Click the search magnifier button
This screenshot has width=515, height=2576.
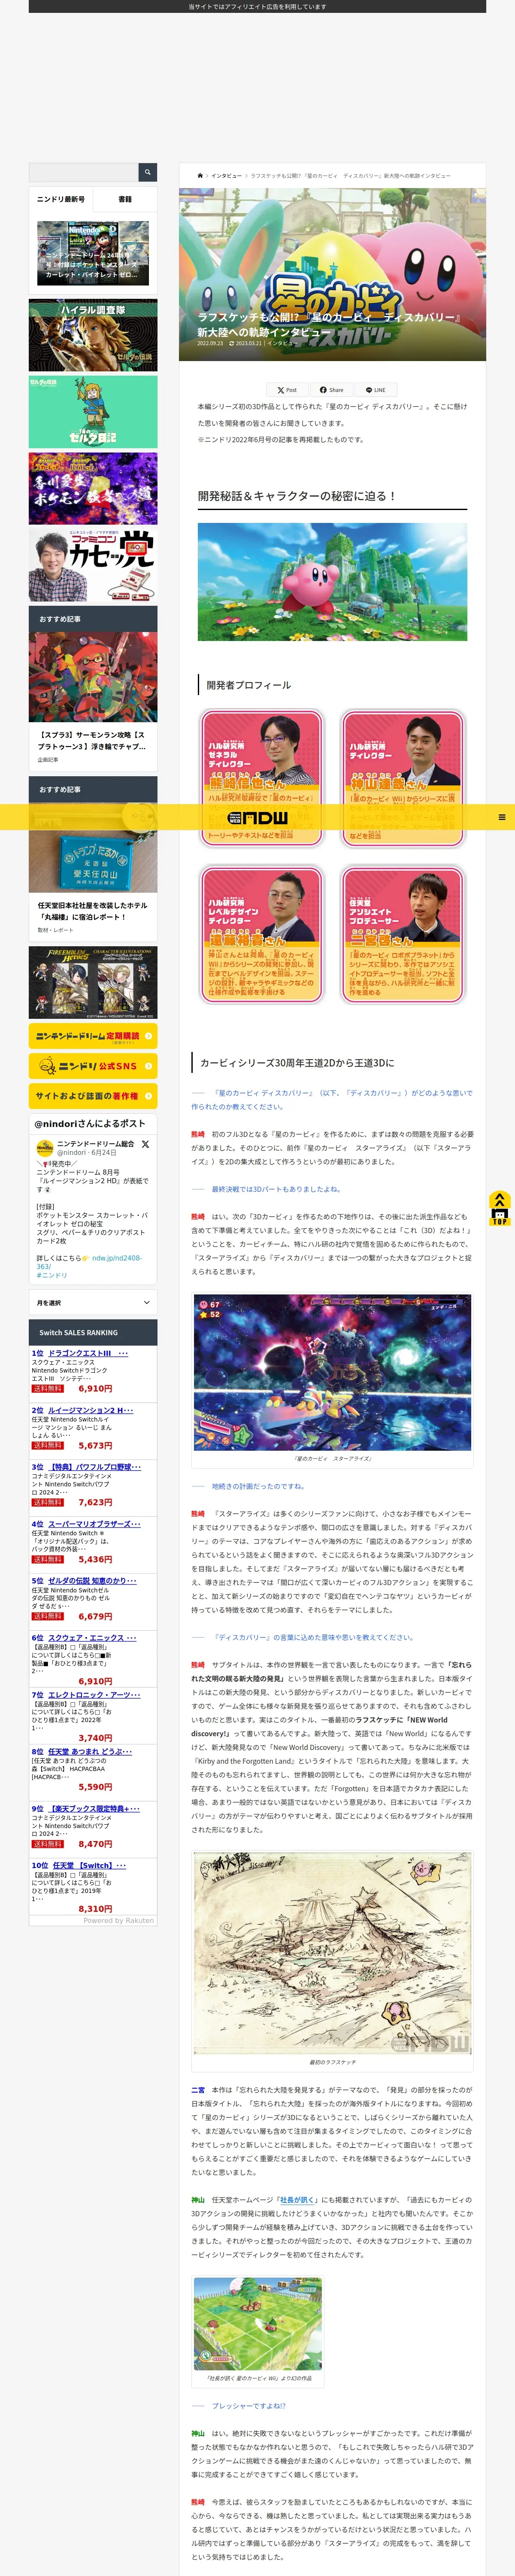click(147, 172)
